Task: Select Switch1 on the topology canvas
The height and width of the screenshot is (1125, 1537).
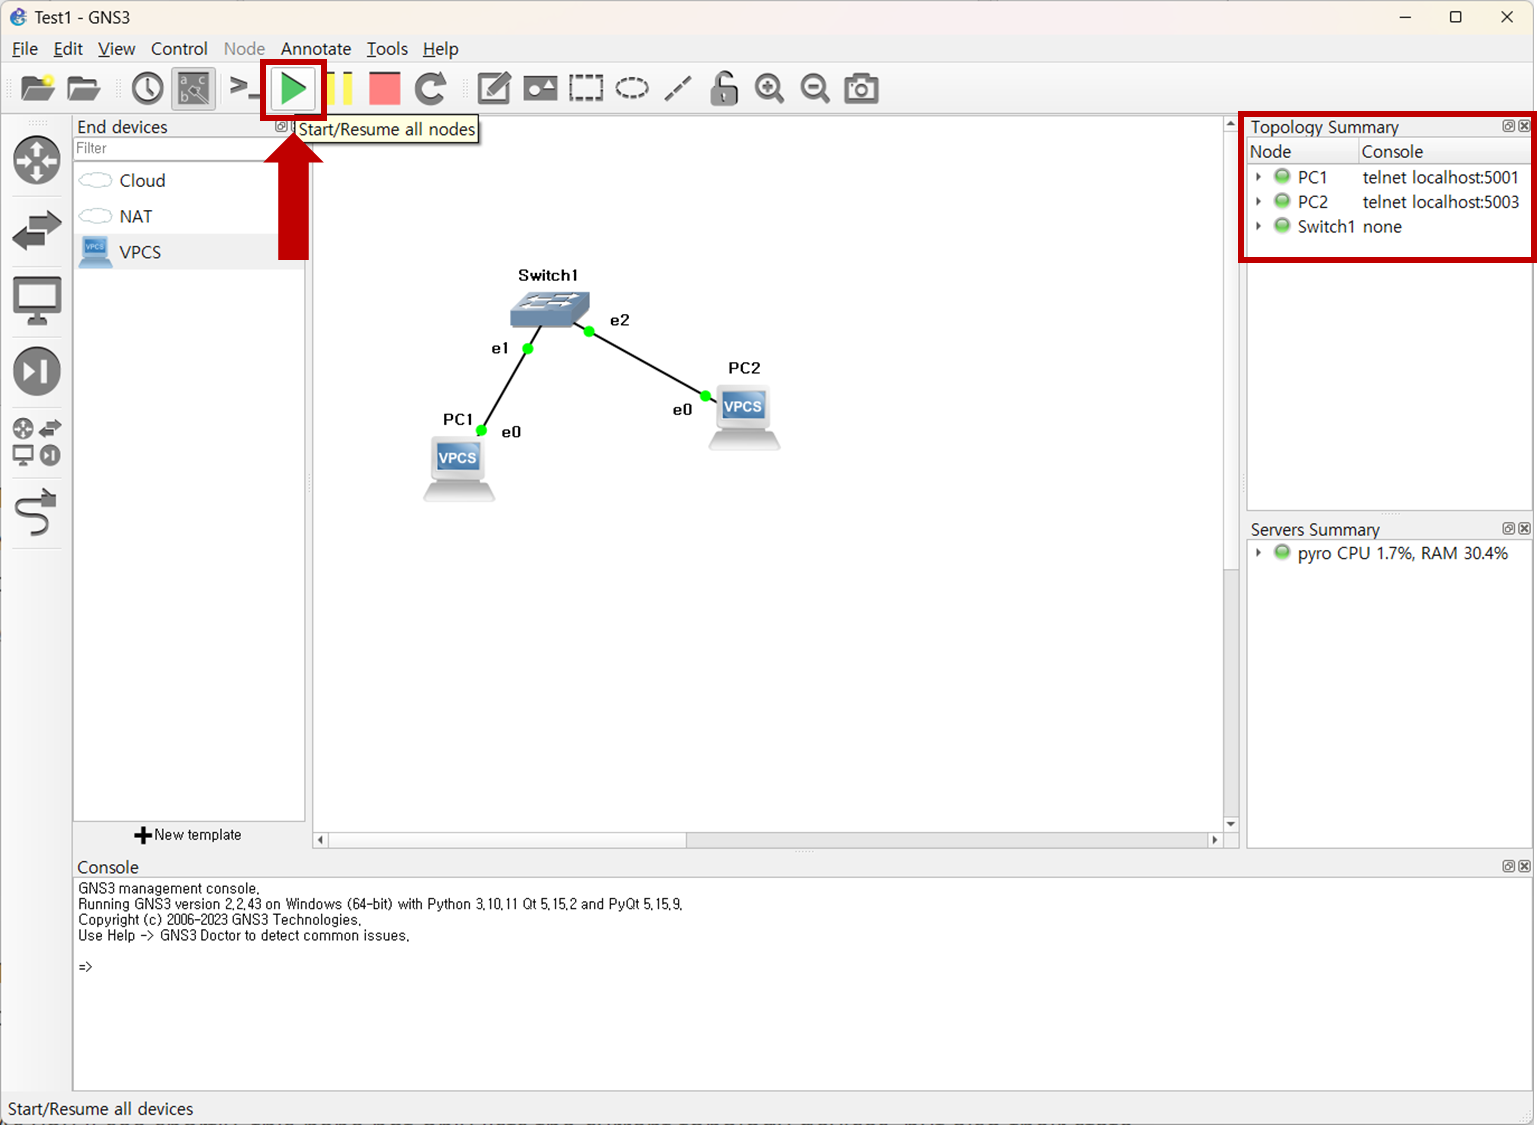Action: 550,309
